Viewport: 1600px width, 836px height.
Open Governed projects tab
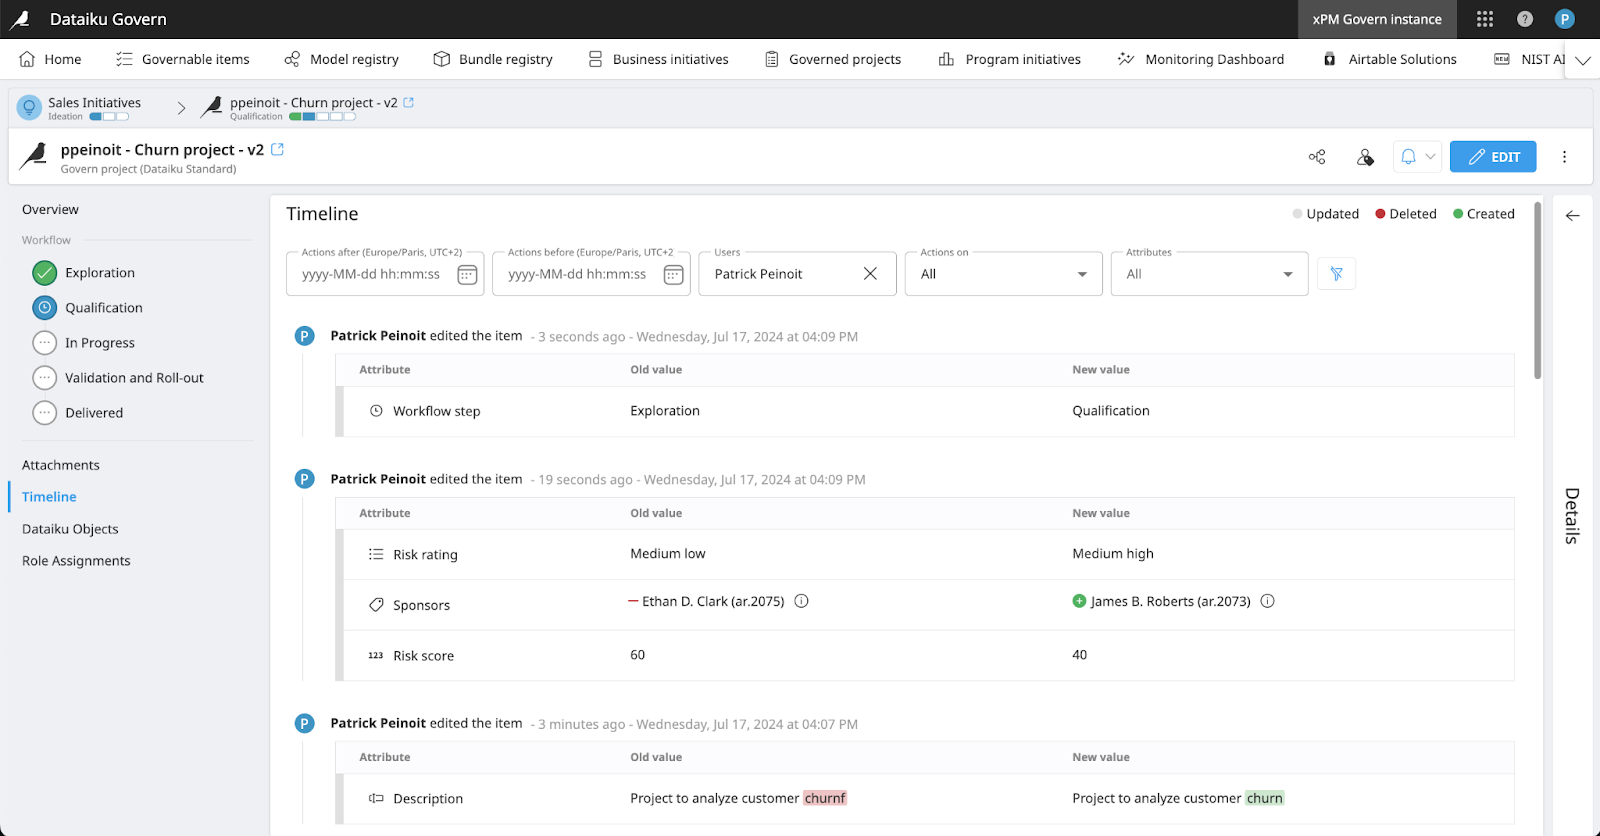click(x=833, y=59)
